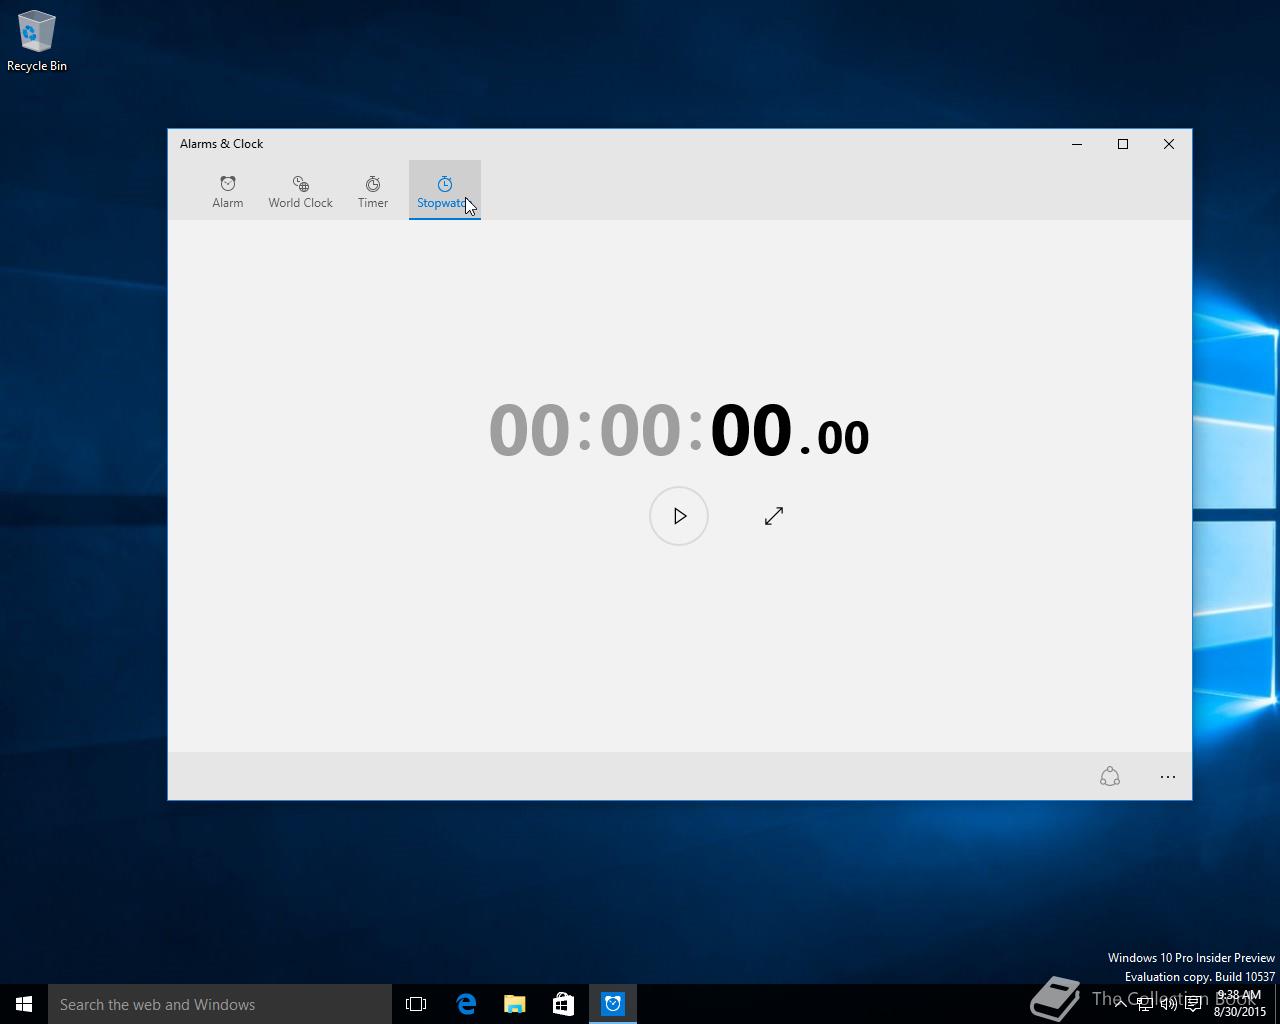Screen dimensions: 1280x1024
Task: Select the Recycle Bin desktop icon
Action: pyautogui.click(x=37, y=41)
